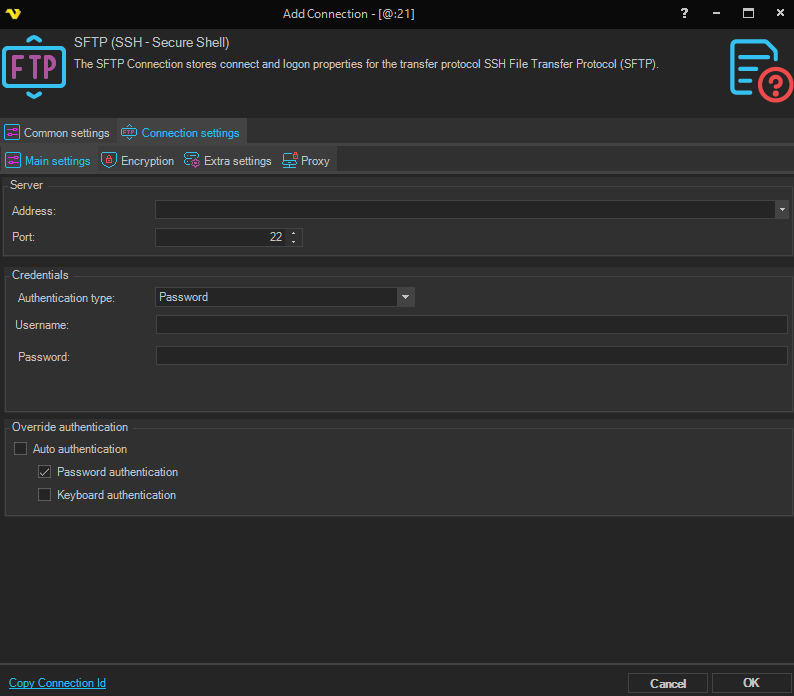Click the SFTP logo icon in header
This screenshot has width=794, height=696.
click(x=33, y=66)
